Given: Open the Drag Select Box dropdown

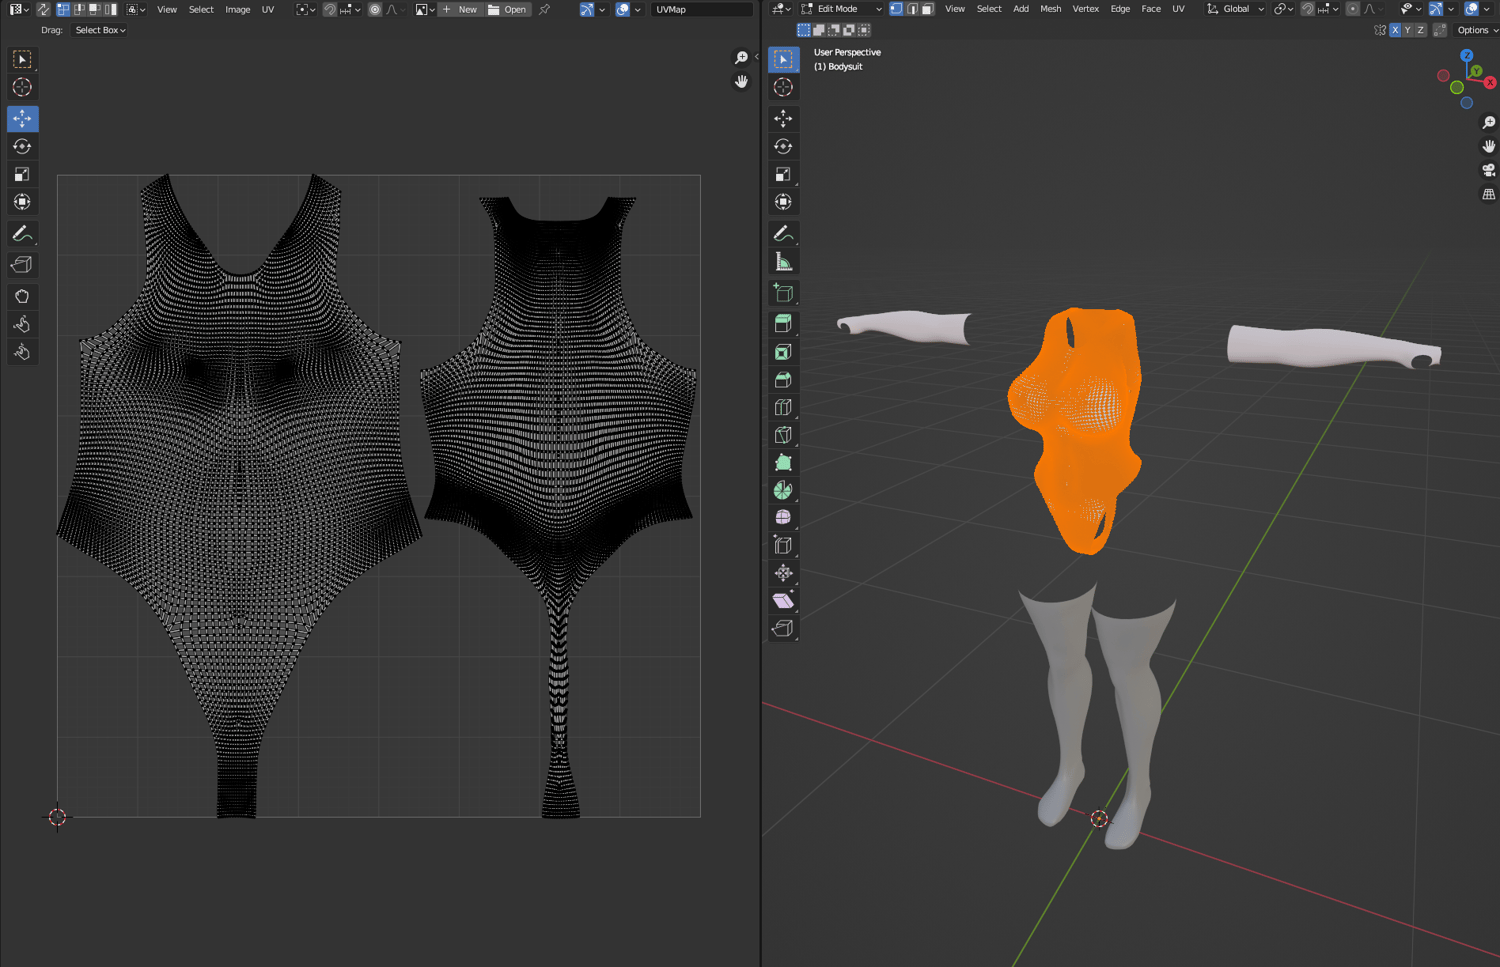Looking at the screenshot, I should [x=100, y=30].
